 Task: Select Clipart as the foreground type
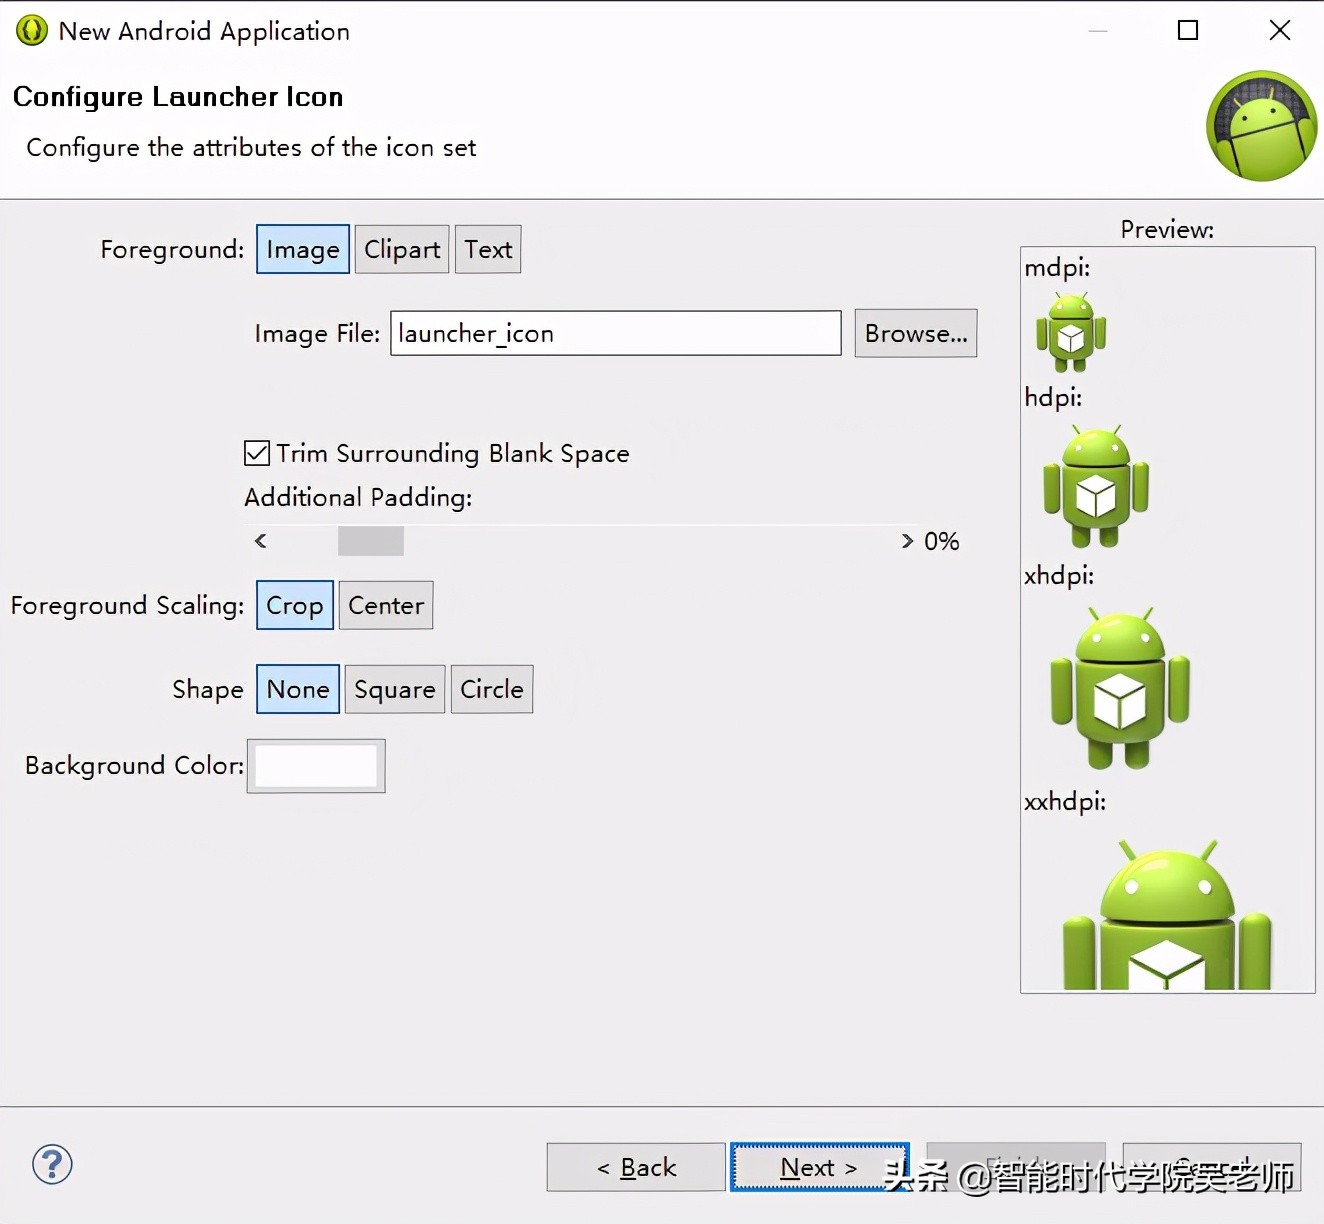click(x=402, y=249)
